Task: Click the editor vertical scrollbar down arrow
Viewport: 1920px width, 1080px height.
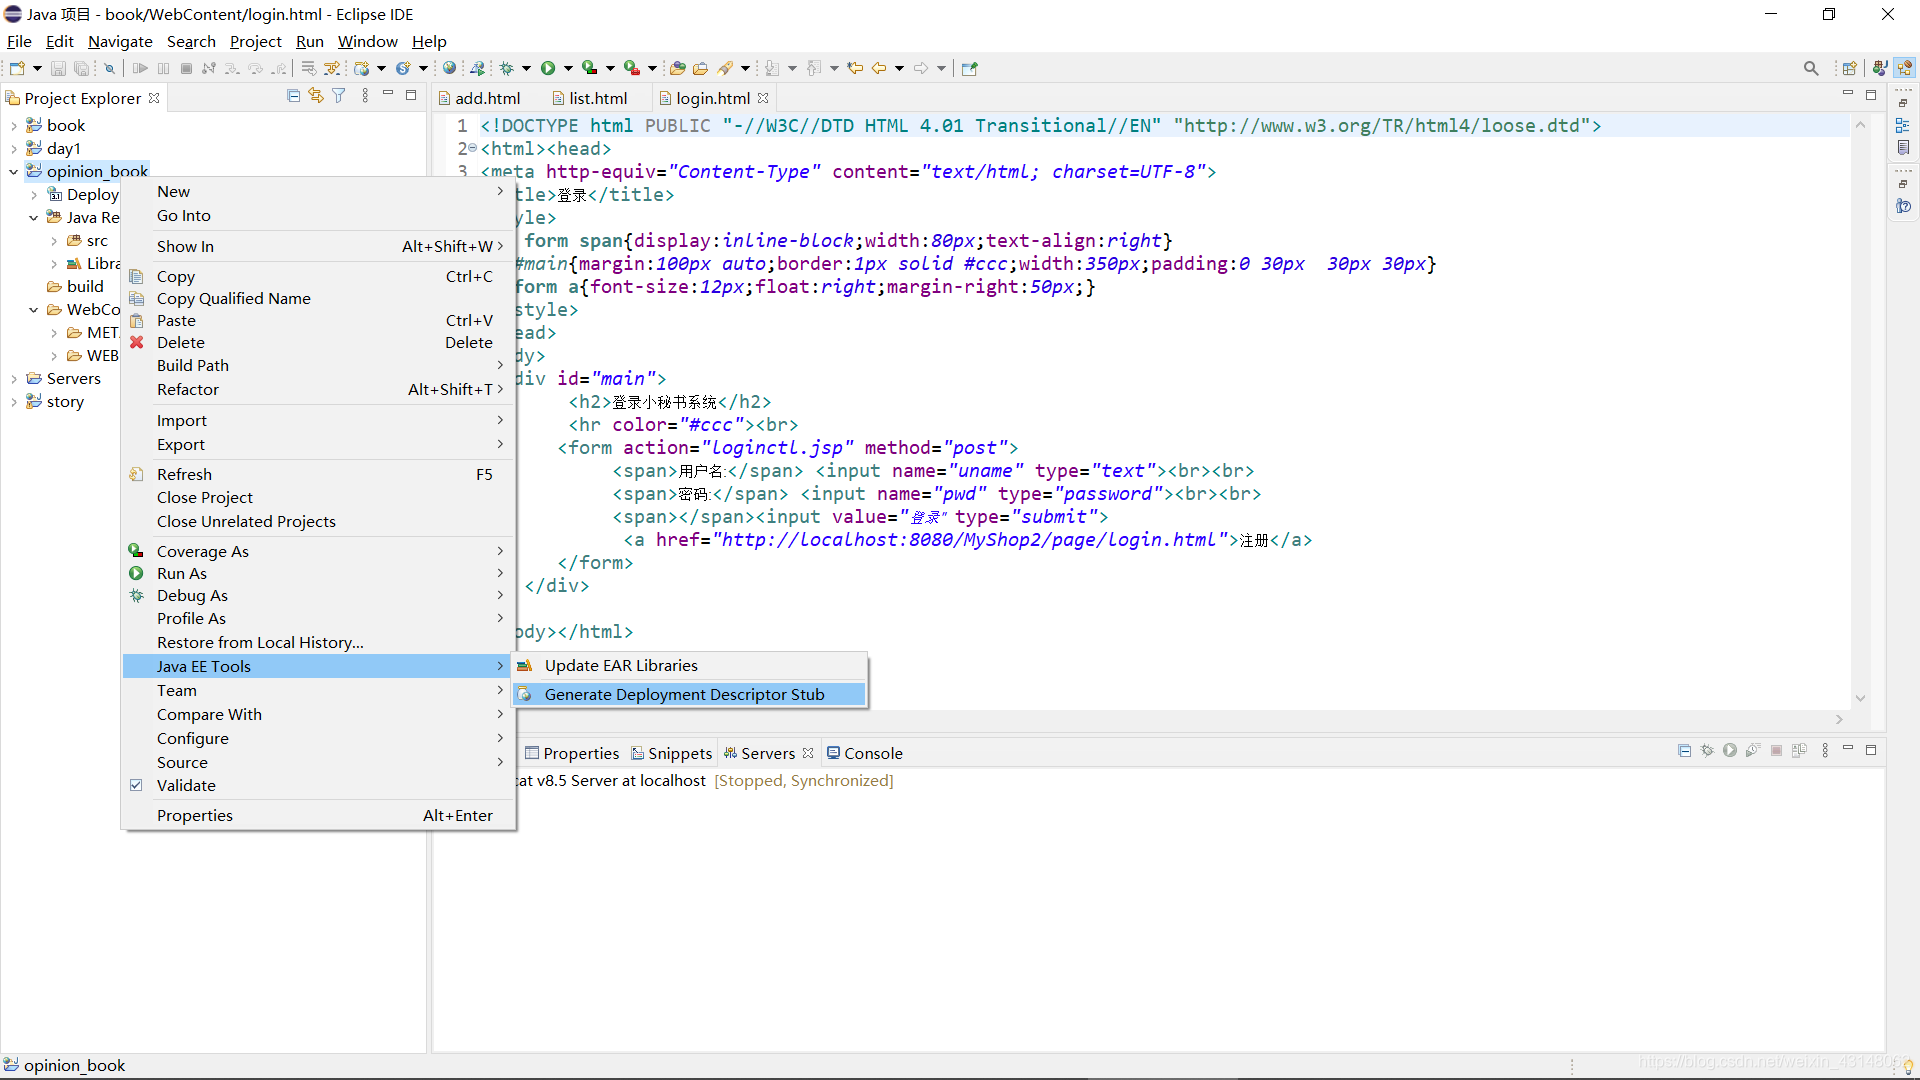Action: click(1860, 698)
